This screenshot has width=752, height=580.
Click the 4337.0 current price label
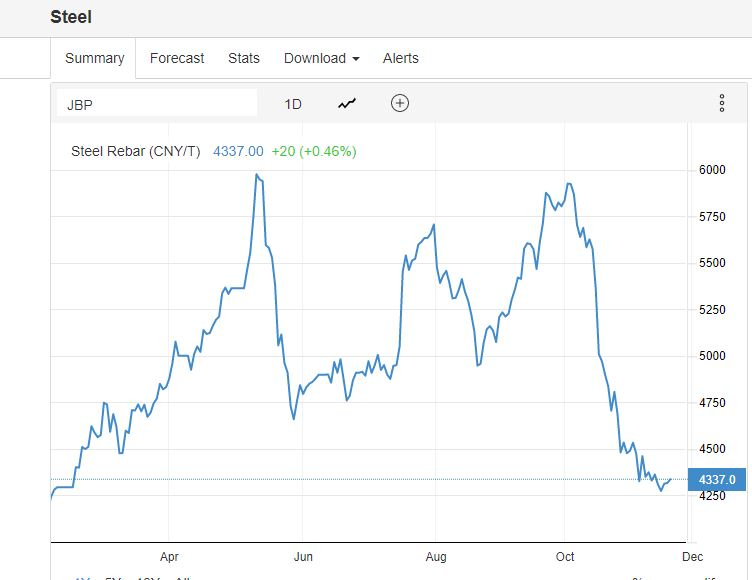[717, 479]
